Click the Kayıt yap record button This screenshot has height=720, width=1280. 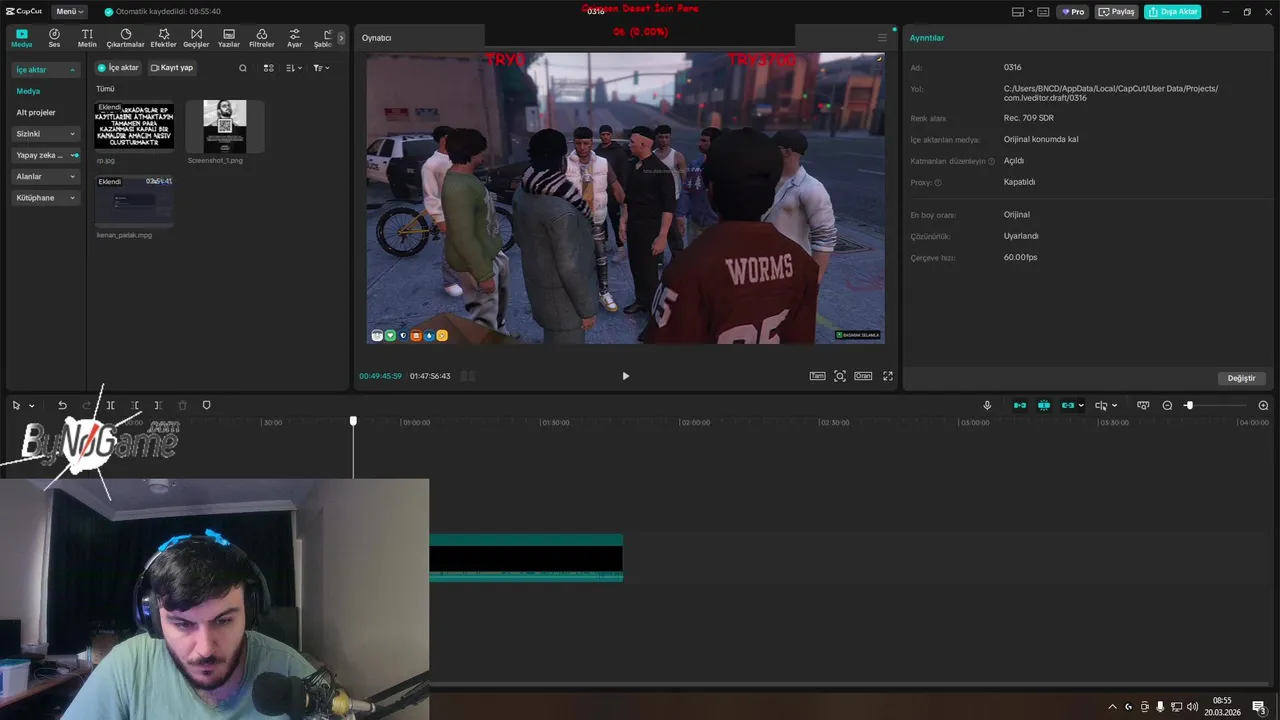[x=172, y=68]
